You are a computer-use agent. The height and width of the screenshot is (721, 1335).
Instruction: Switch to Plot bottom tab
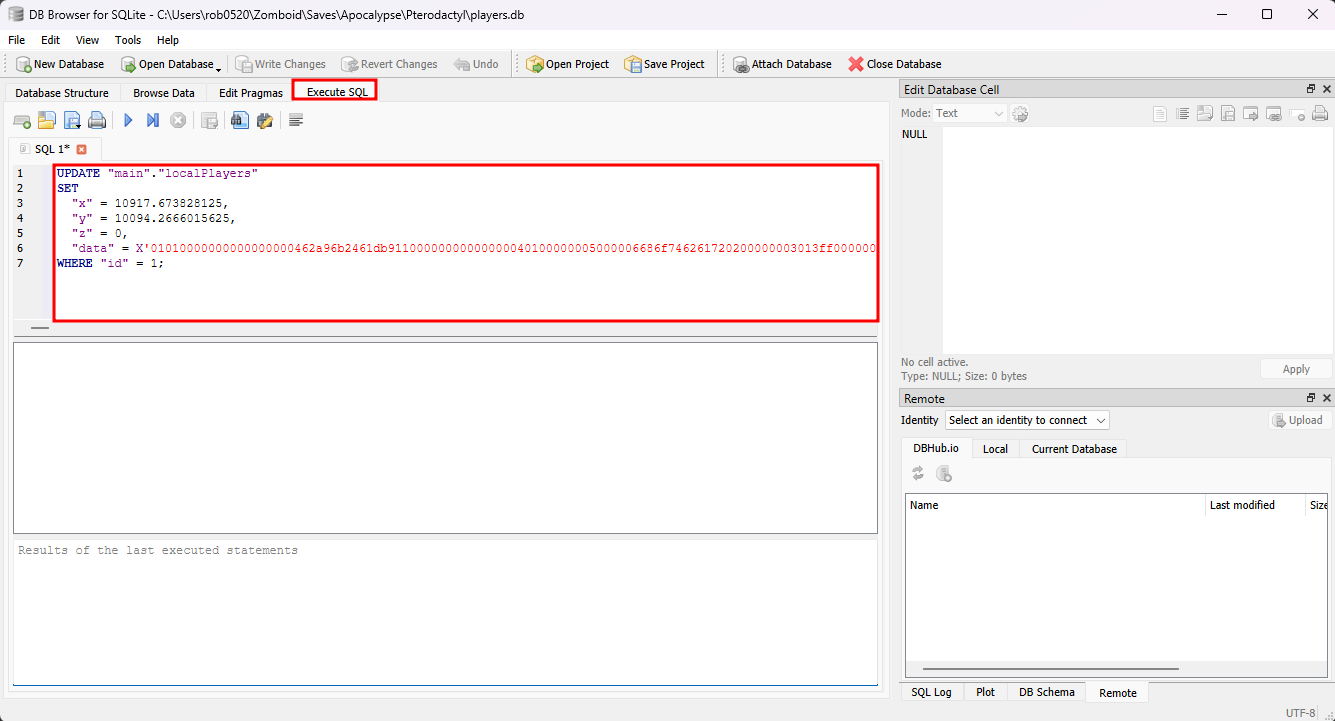985,692
